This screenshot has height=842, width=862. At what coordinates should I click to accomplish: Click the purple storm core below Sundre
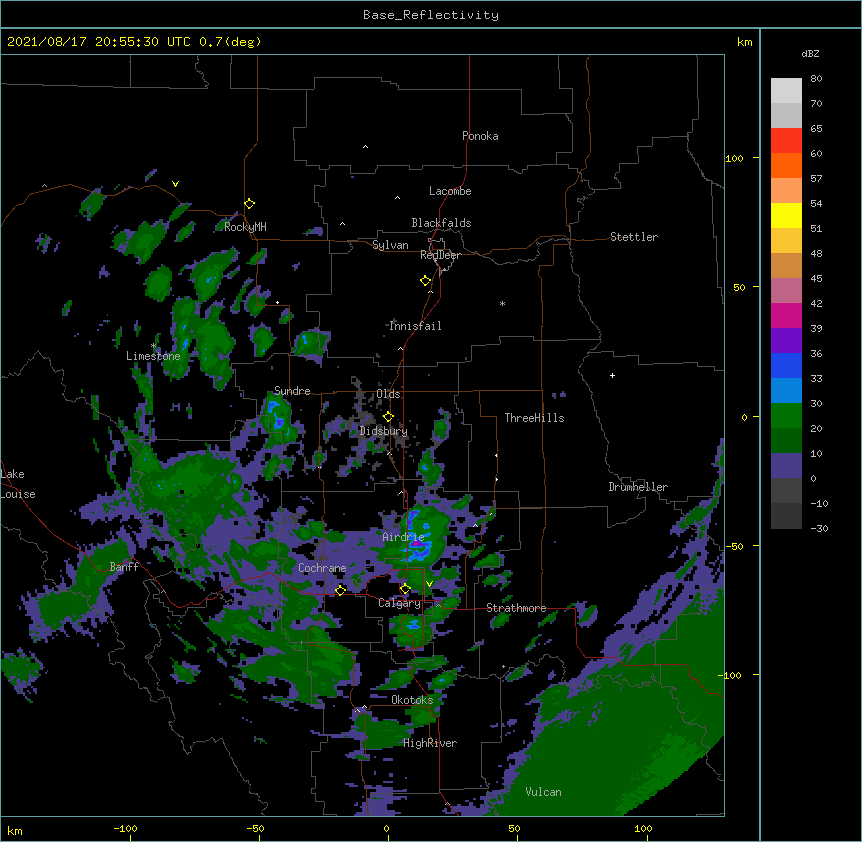click(x=279, y=422)
